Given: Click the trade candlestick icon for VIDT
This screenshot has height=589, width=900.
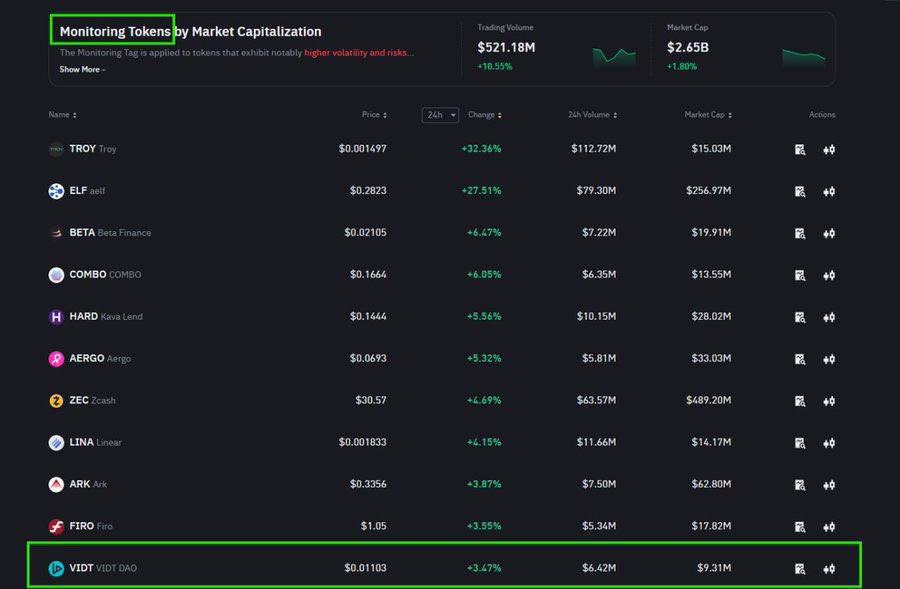Looking at the screenshot, I should tap(829, 569).
